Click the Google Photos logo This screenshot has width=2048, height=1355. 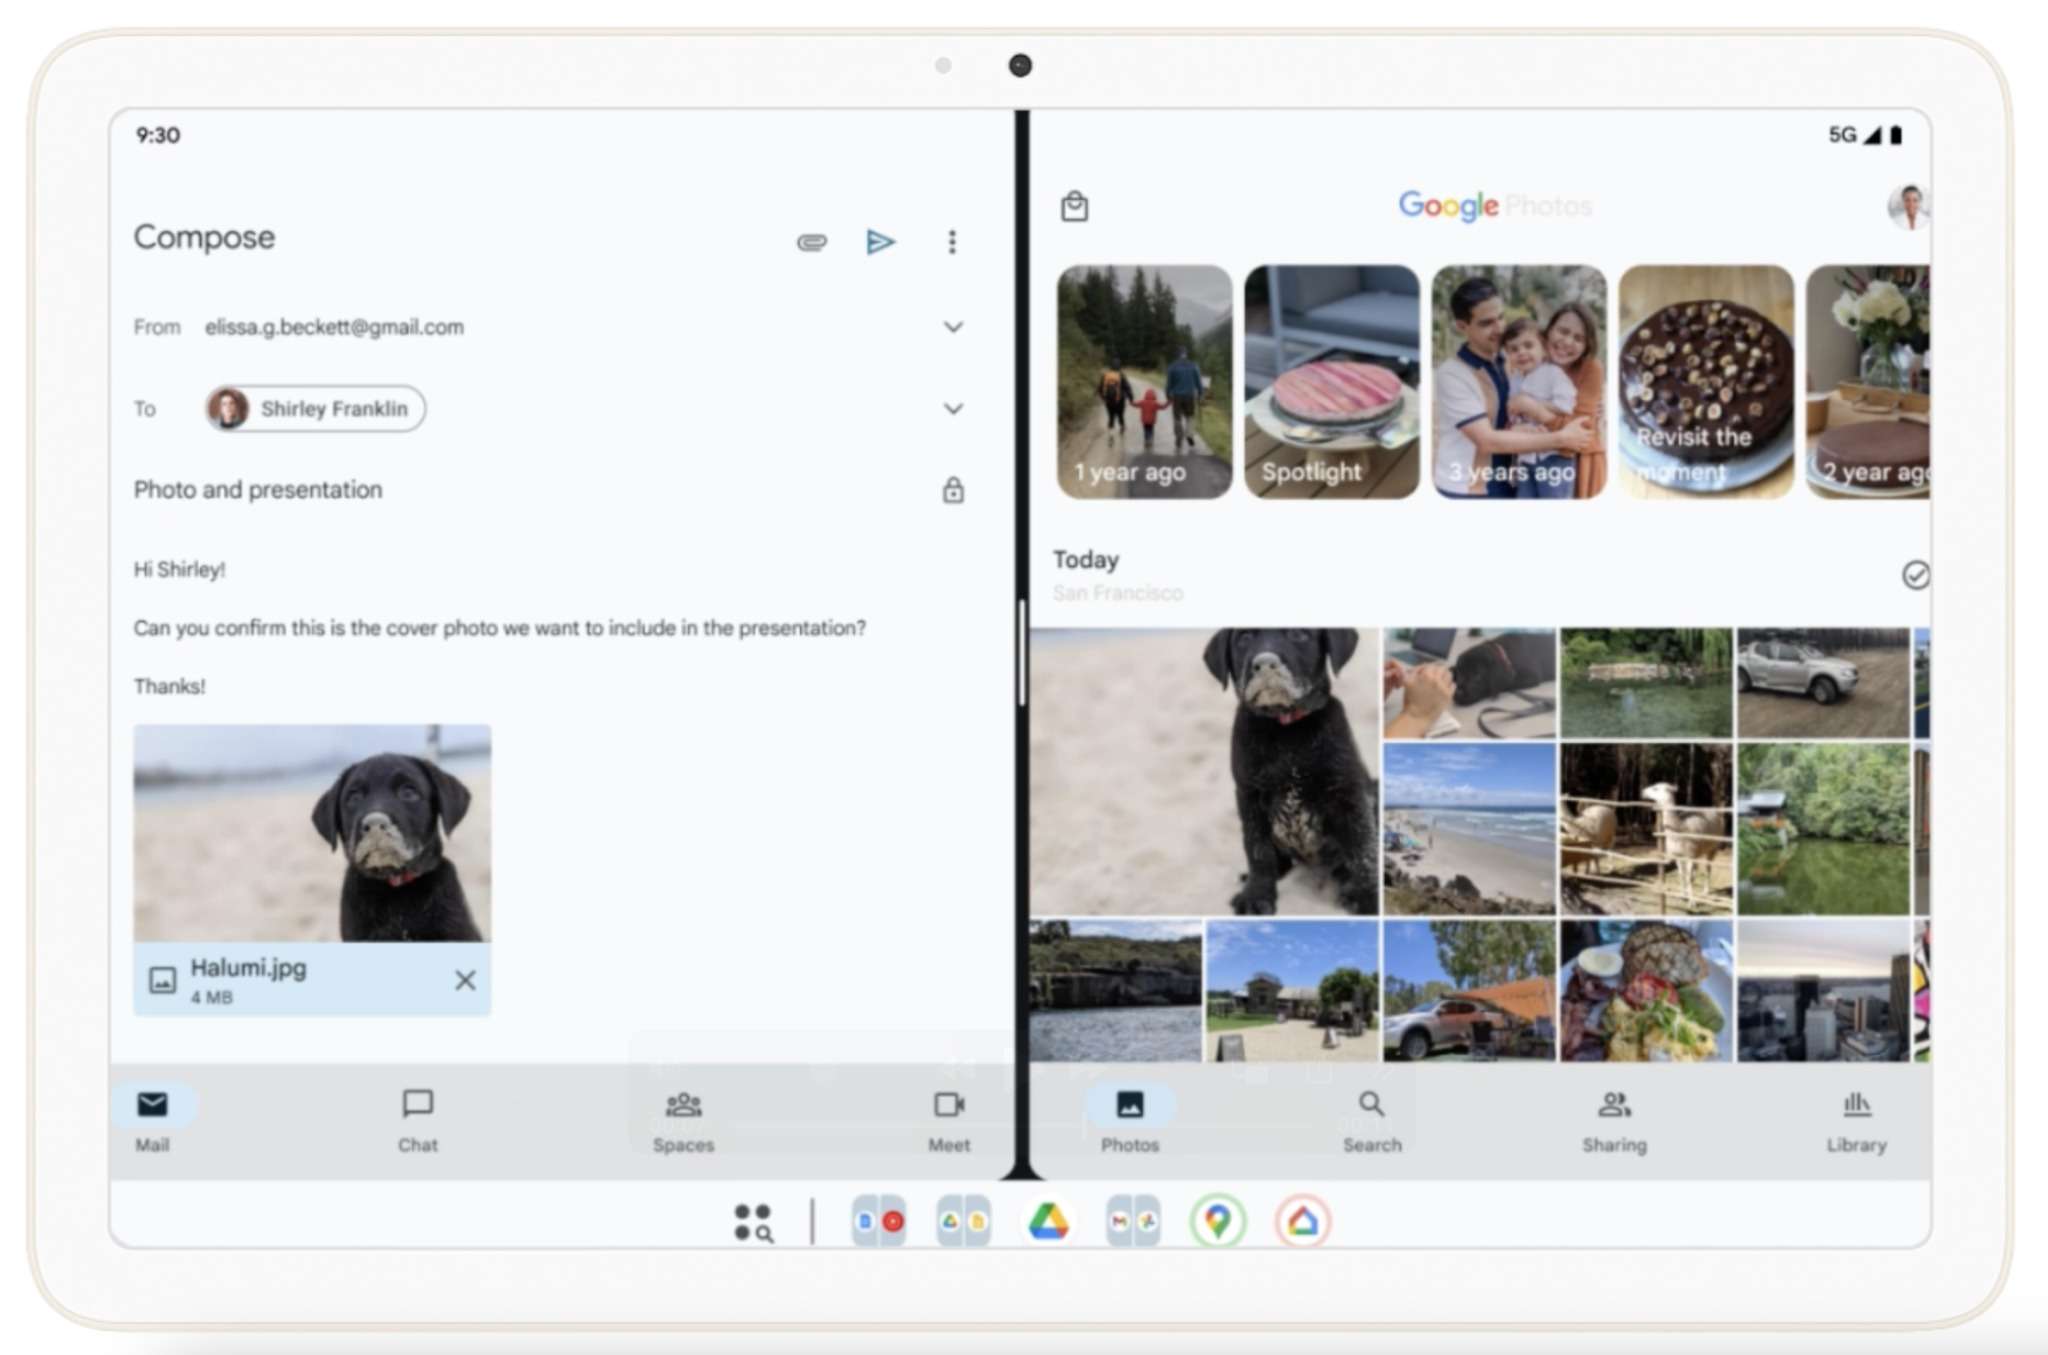[1495, 206]
